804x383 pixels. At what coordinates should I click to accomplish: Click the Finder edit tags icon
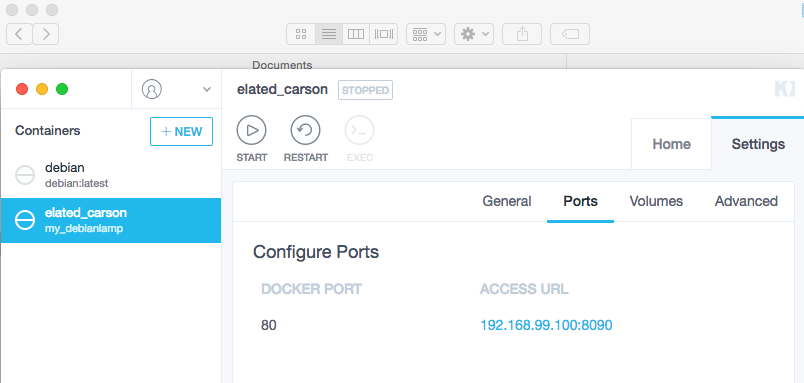pos(570,34)
